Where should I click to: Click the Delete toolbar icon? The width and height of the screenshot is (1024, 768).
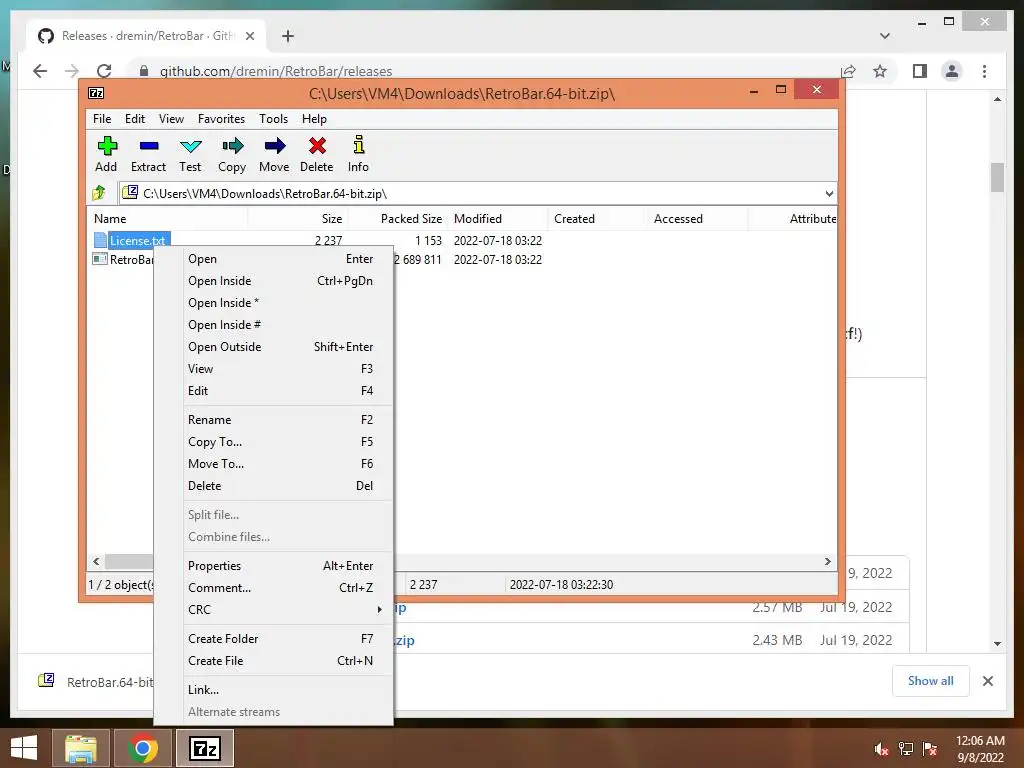click(317, 154)
